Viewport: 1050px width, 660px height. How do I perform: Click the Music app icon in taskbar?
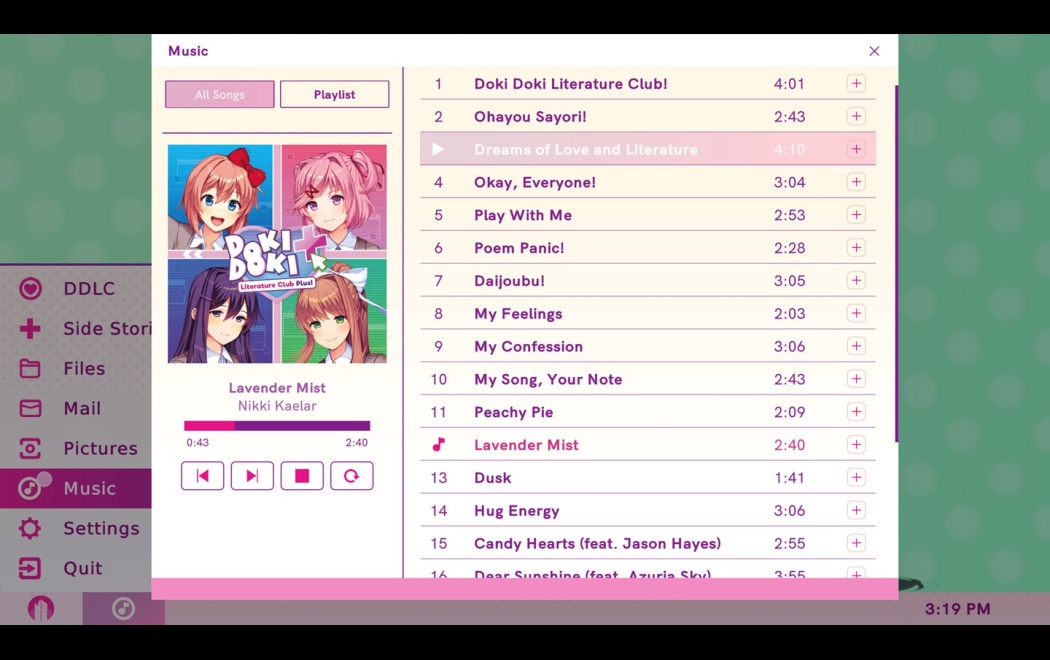(x=123, y=608)
